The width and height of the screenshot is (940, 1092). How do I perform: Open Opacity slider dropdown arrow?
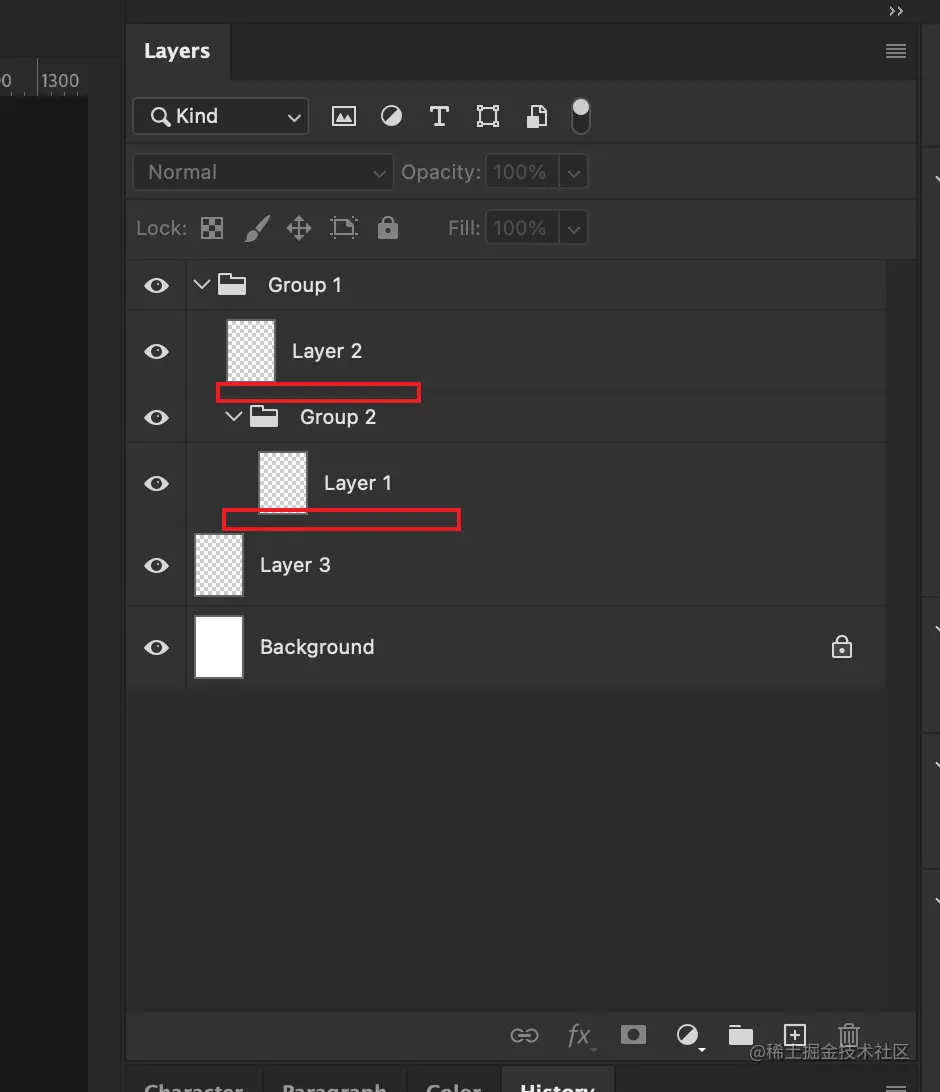click(573, 173)
